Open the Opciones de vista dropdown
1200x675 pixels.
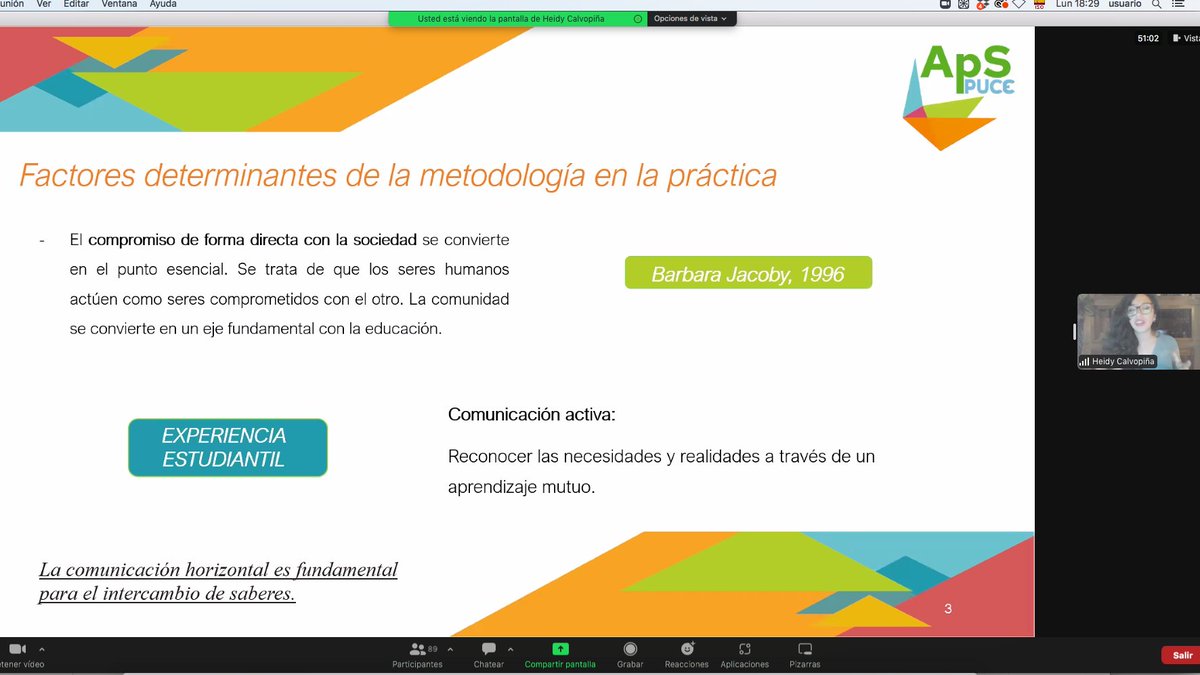(690, 18)
